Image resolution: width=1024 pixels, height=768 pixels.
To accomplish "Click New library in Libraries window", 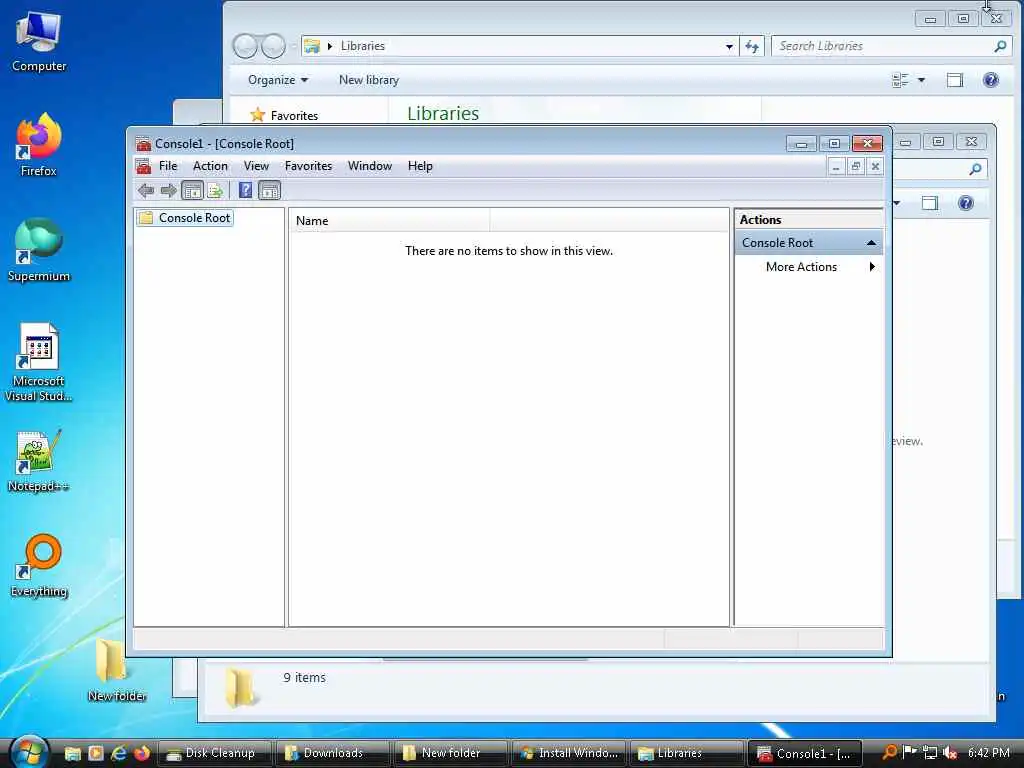I will [368, 80].
